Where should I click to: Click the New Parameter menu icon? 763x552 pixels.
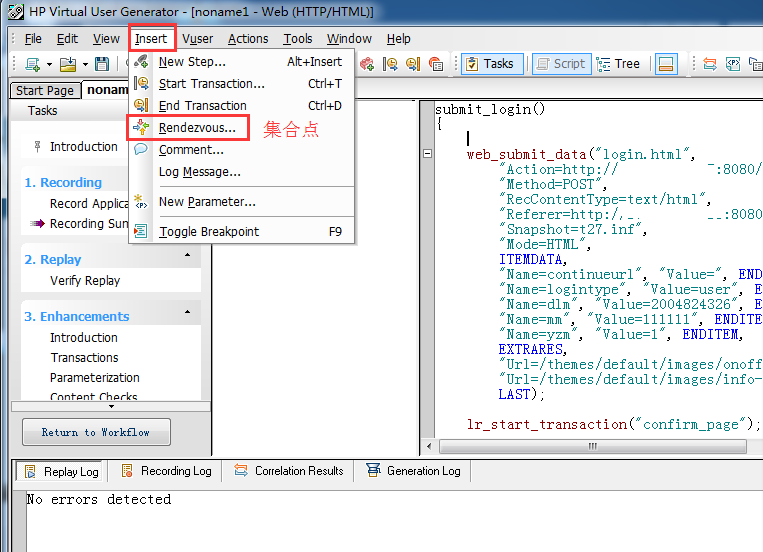(141, 201)
